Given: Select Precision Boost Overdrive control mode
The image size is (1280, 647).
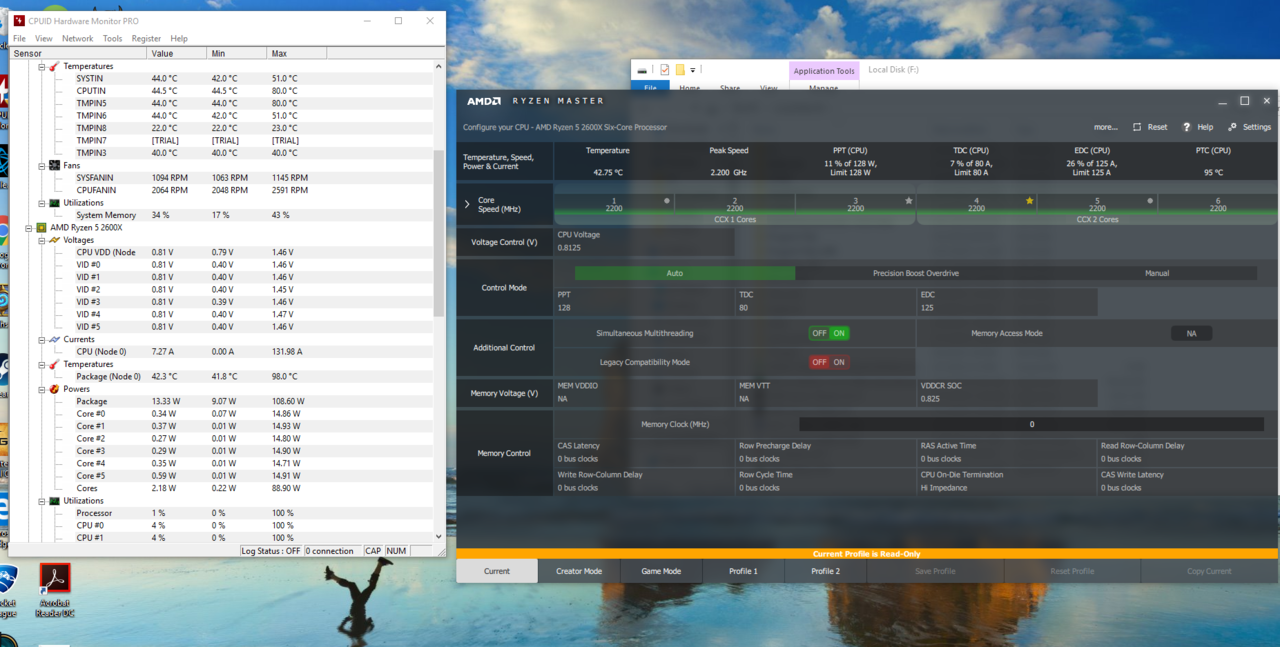Looking at the screenshot, I should 916,273.
